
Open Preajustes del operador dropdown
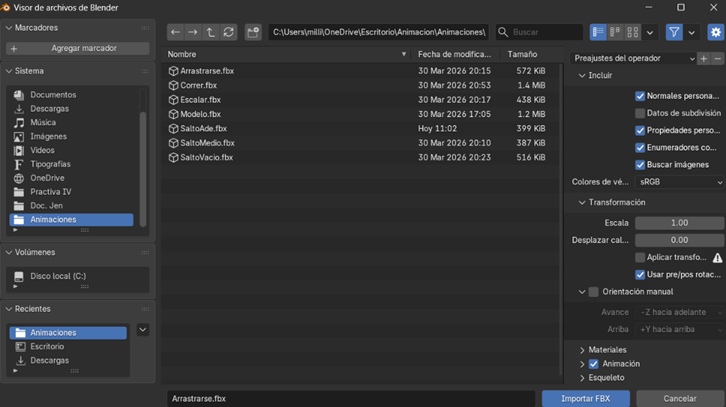coord(633,58)
